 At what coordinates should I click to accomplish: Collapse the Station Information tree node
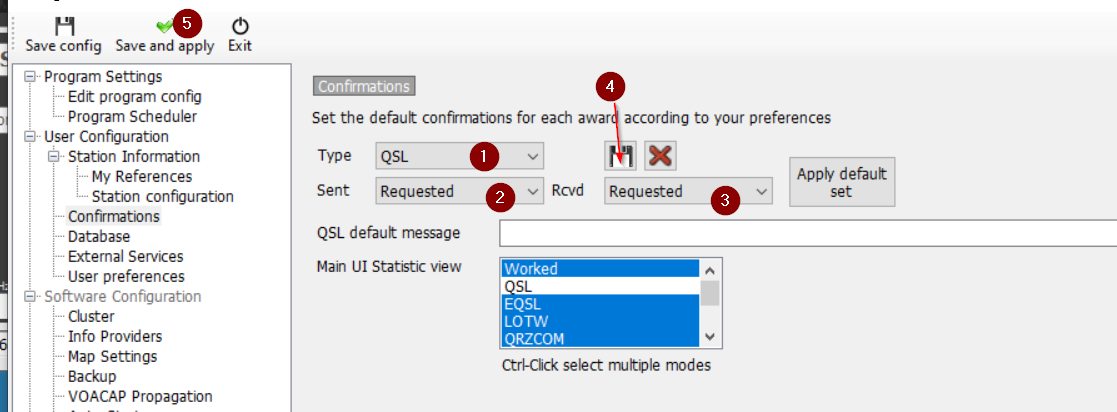click(x=53, y=156)
